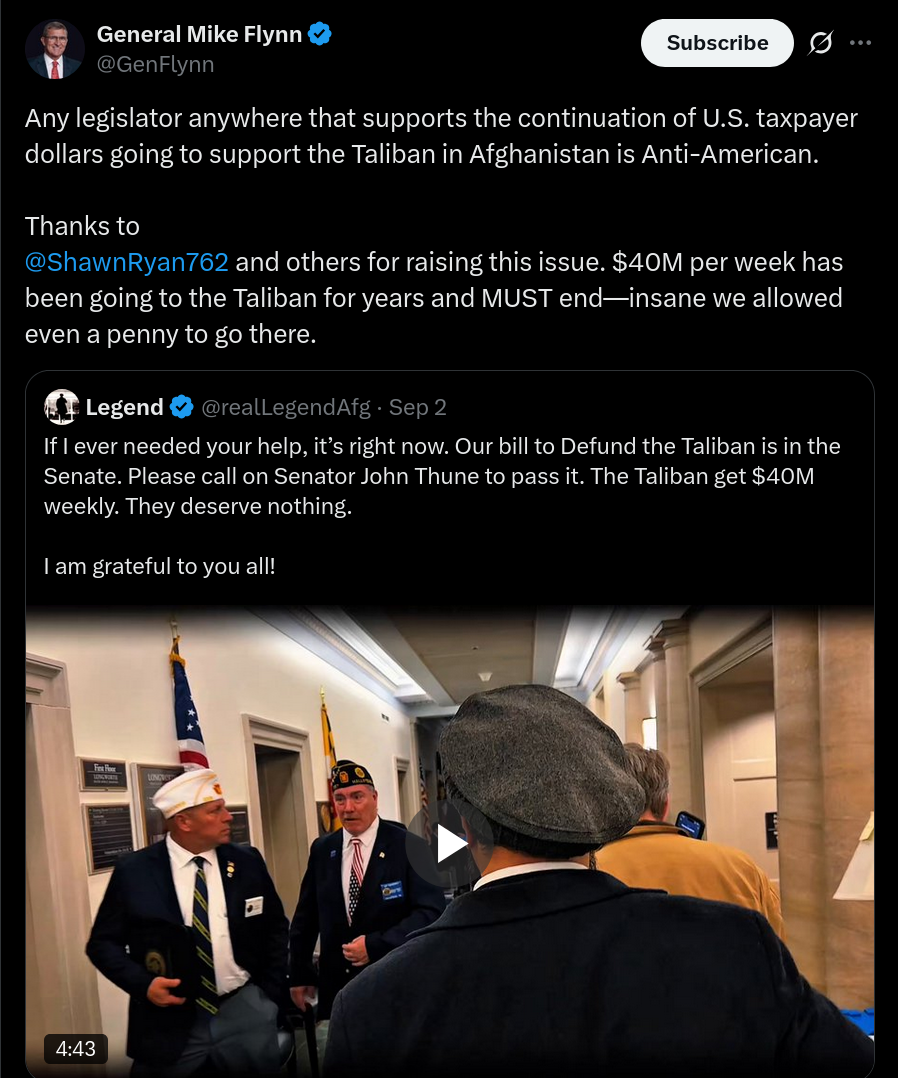Viewport: 898px width, 1078px height.
Task: Open the @ShawnRyan762 mention link
Action: click(127, 262)
